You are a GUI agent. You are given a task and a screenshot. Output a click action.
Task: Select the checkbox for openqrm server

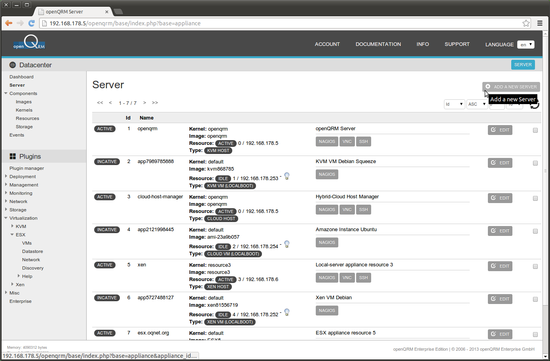[x=535, y=130]
